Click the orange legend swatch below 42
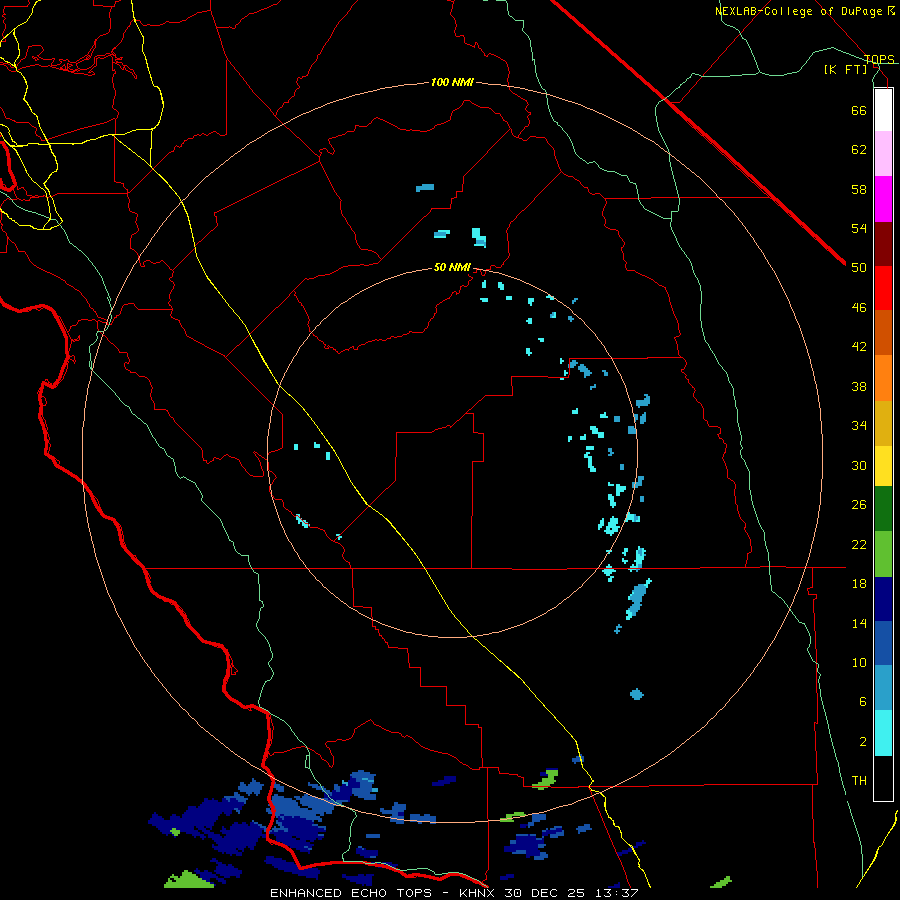Image resolution: width=900 pixels, height=900 pixels. tap(883, 378)
